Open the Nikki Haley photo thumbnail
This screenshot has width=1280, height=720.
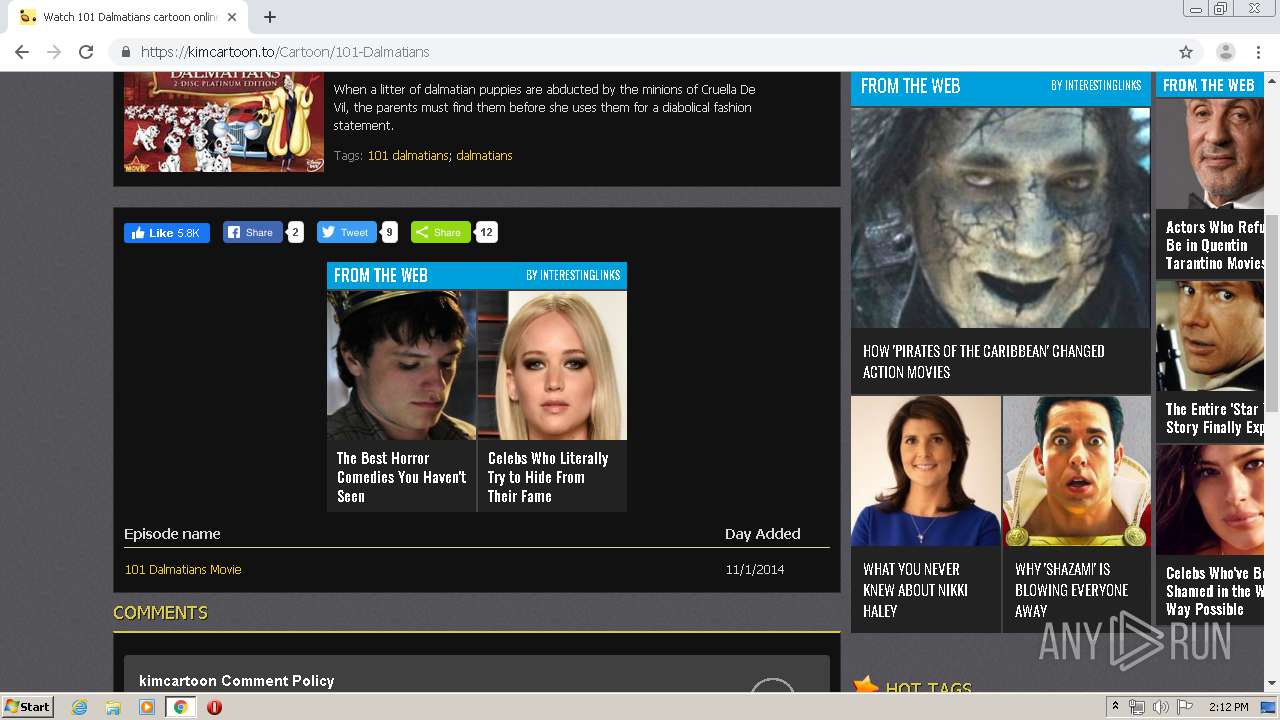click(926, 471)
